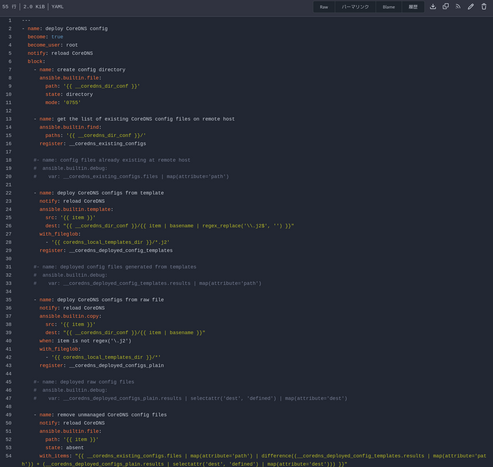Image resolution: width=493 pixels, height=467 pixels.
Task: Select line number 22
Action: [8, 193]
